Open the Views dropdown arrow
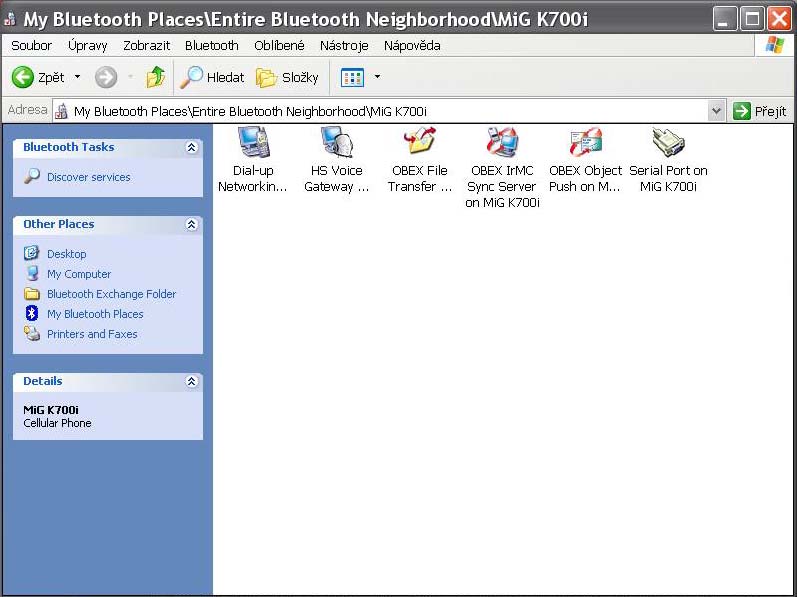This screenshot has width=797, height=597. (x=377, y=77)
